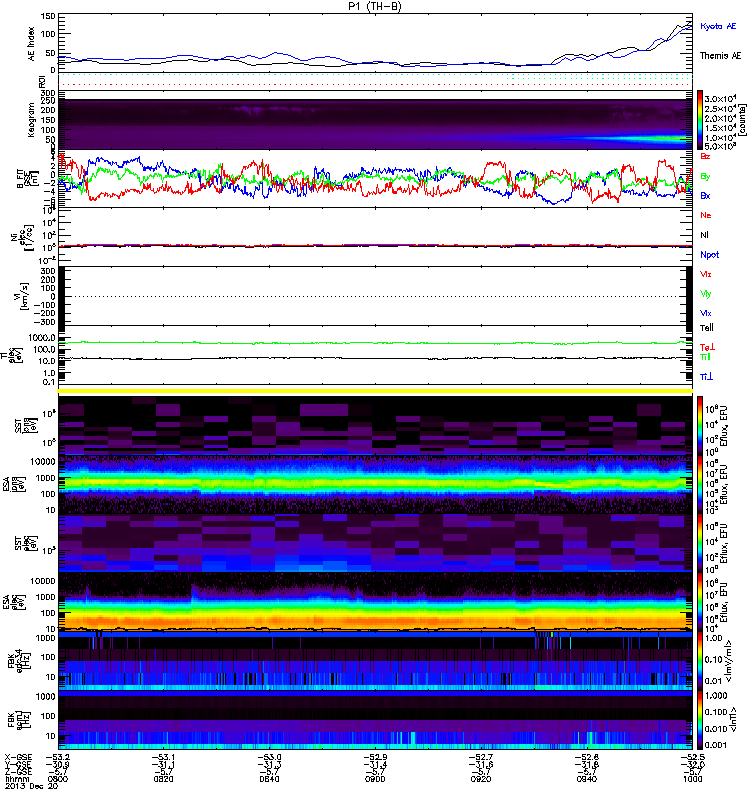750x800 pixels.
Task: Click the red Bz legend label
Action: point(705,156)
